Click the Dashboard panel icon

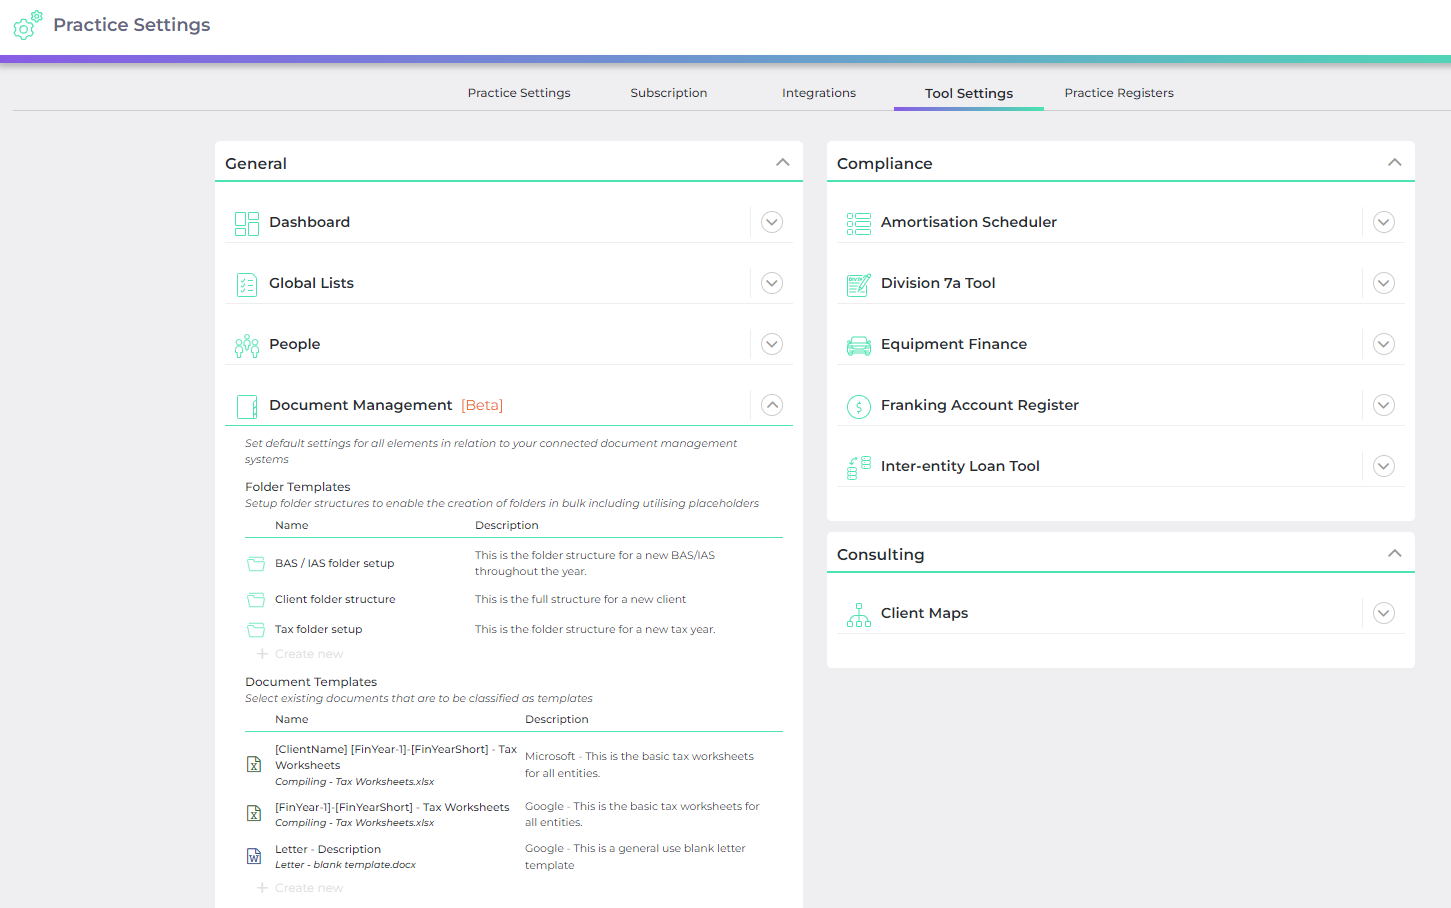(x=246, y=222)
